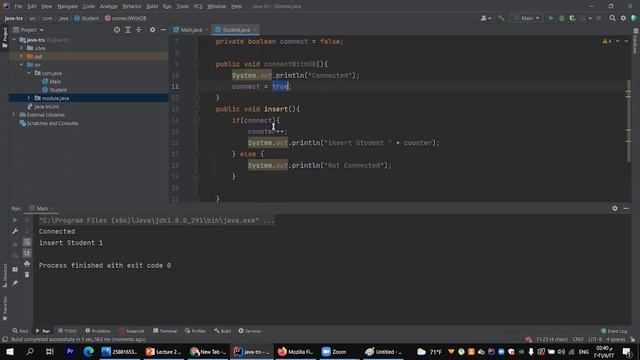
Task: Run the Main configuration with green play button
Action: point(551,18)
